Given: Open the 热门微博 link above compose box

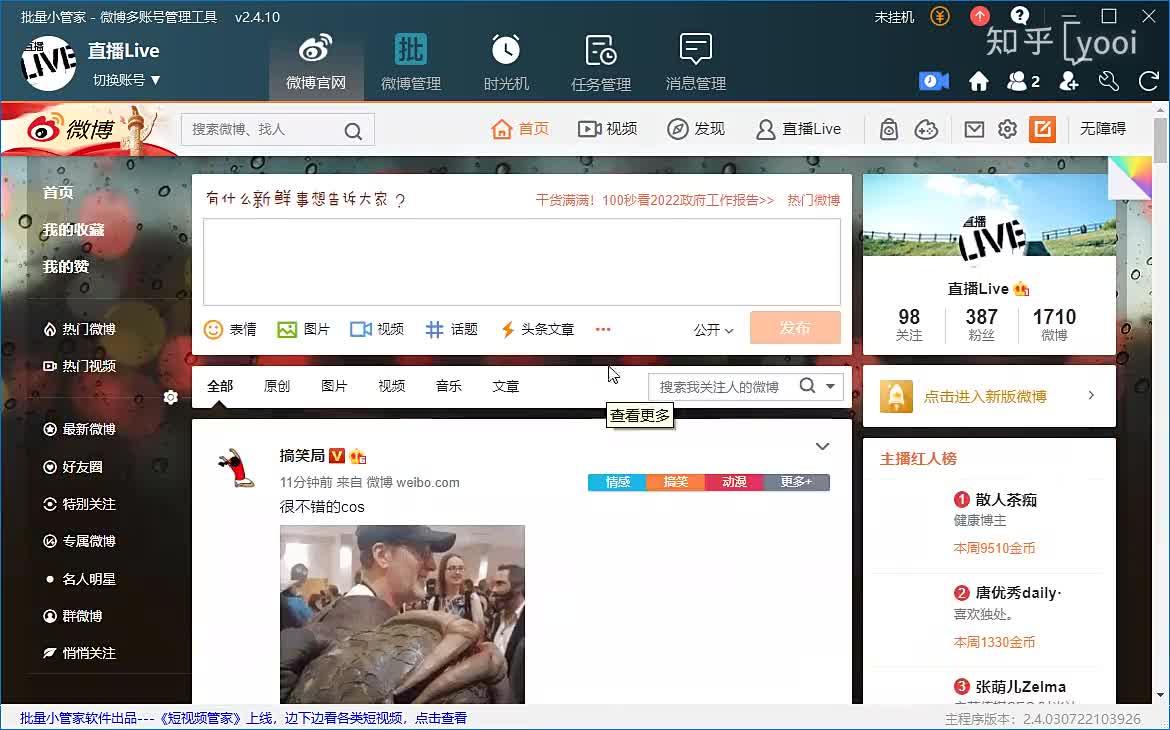Looking at the screenshot, I should [813, 200].
